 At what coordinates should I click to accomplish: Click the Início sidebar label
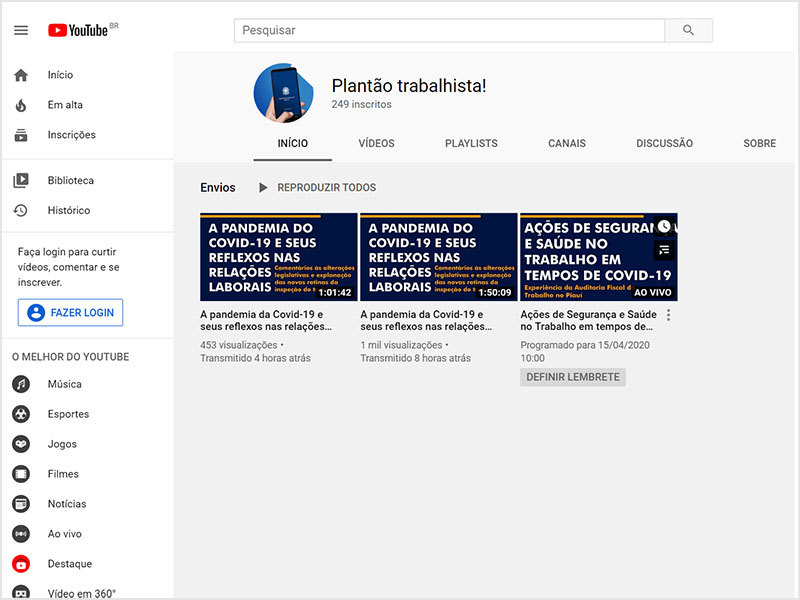click(60, 75)
